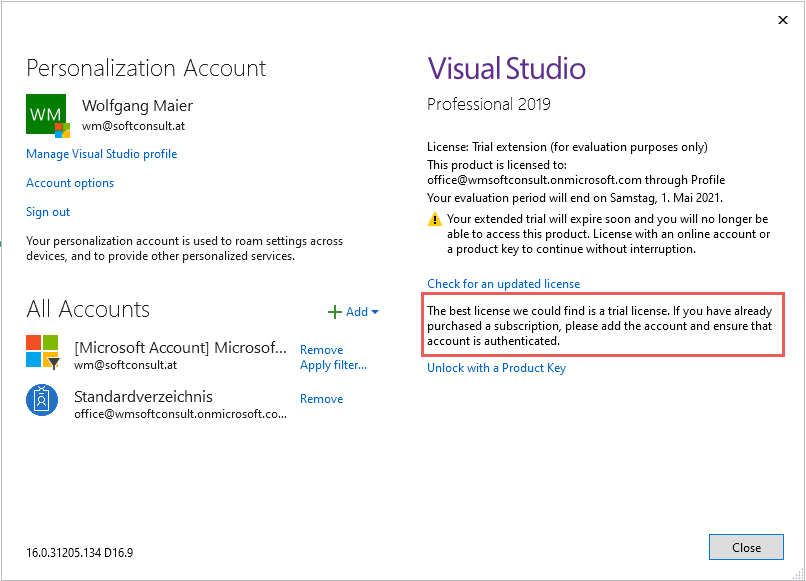Sign out of the personalization account

coord(47,211)
